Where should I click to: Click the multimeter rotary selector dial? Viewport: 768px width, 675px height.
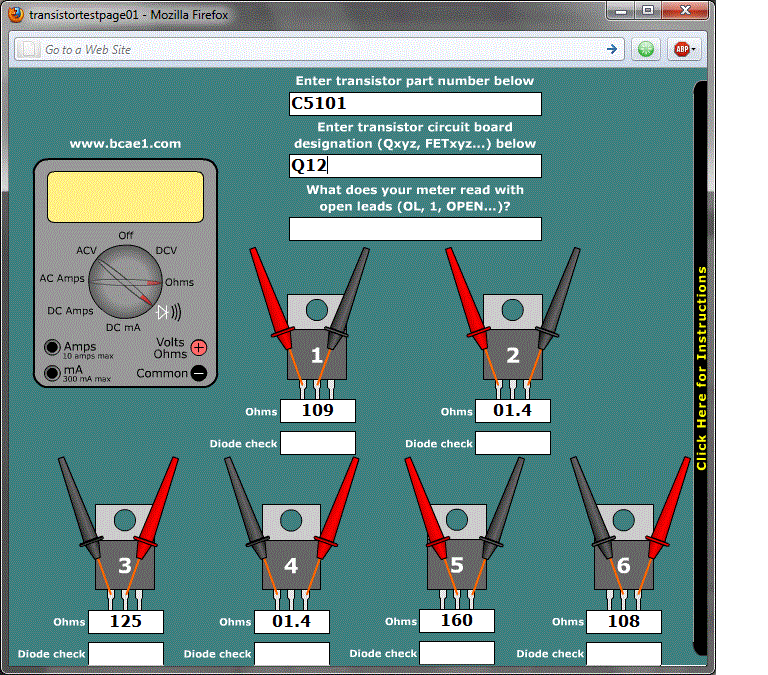coord(125,283)
